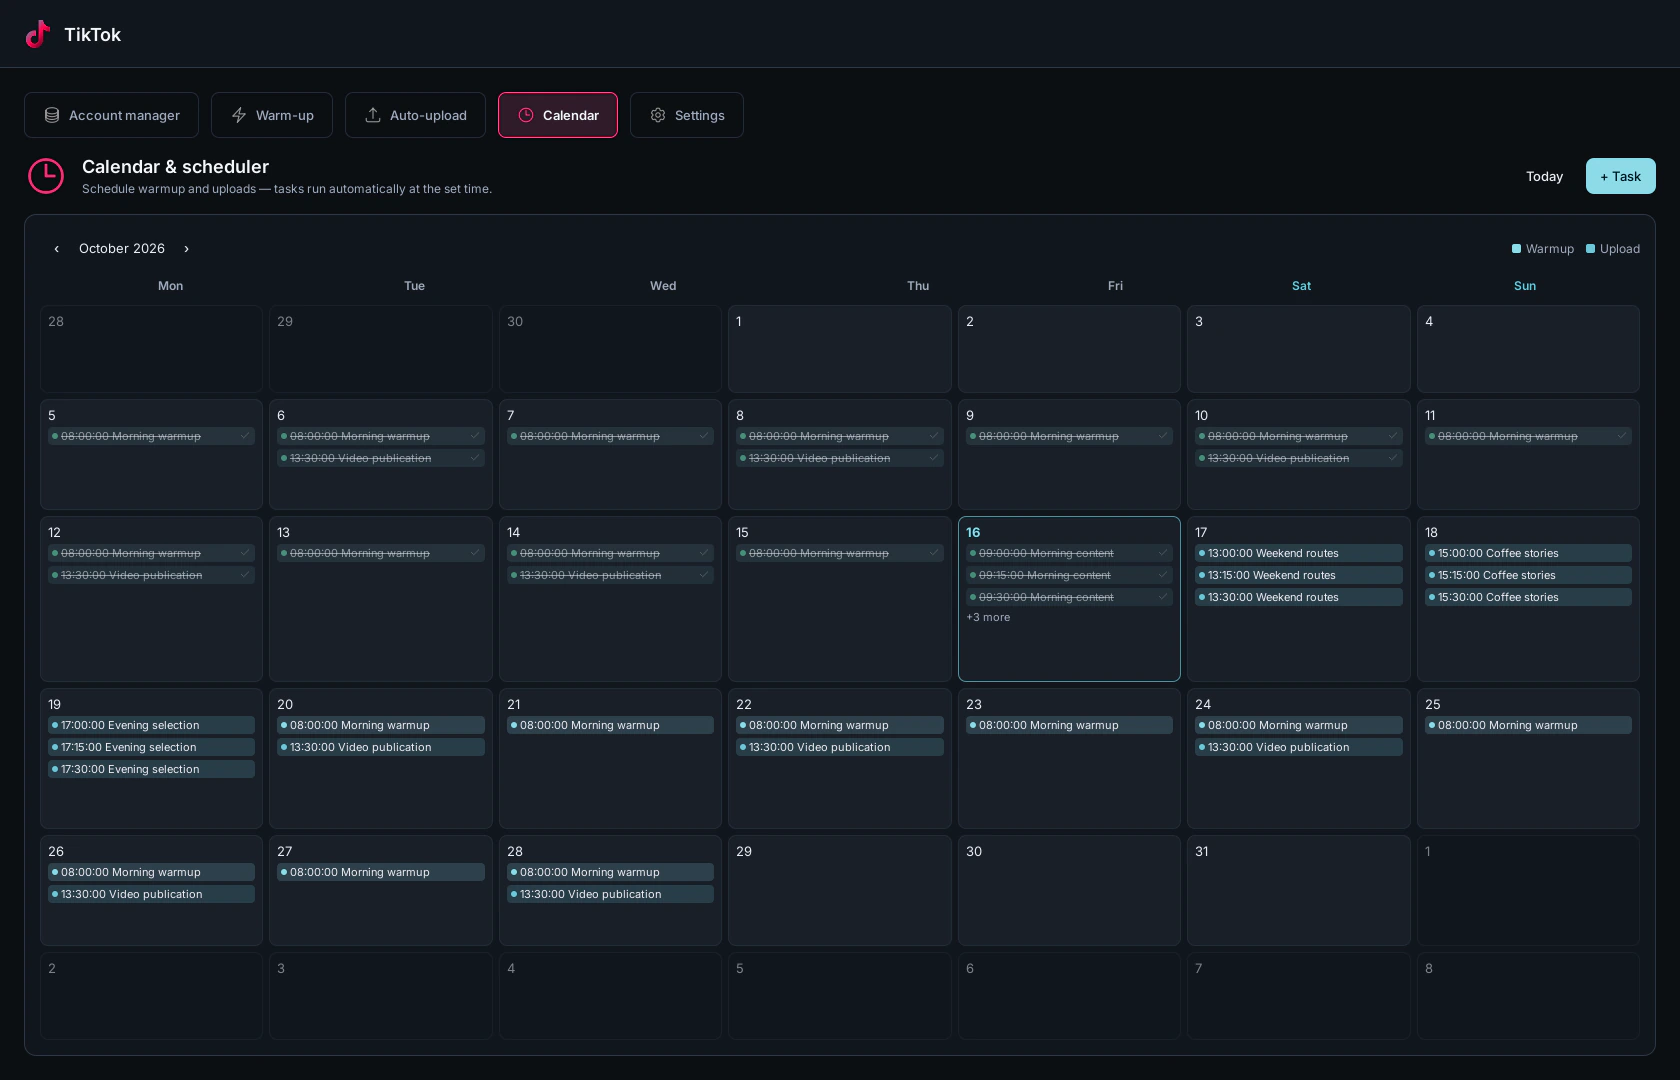This screenshot has width=1680, height=1080.
Task: Open 17:00:00 Evening selection task
Action: coord(151,725)
